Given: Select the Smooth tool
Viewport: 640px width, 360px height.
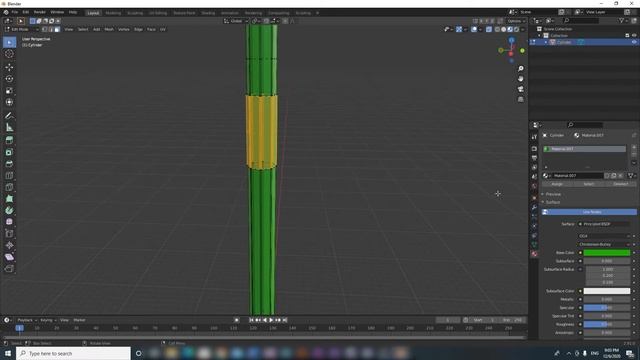Looking at the screenshot, I should click(x=9, y=222).
